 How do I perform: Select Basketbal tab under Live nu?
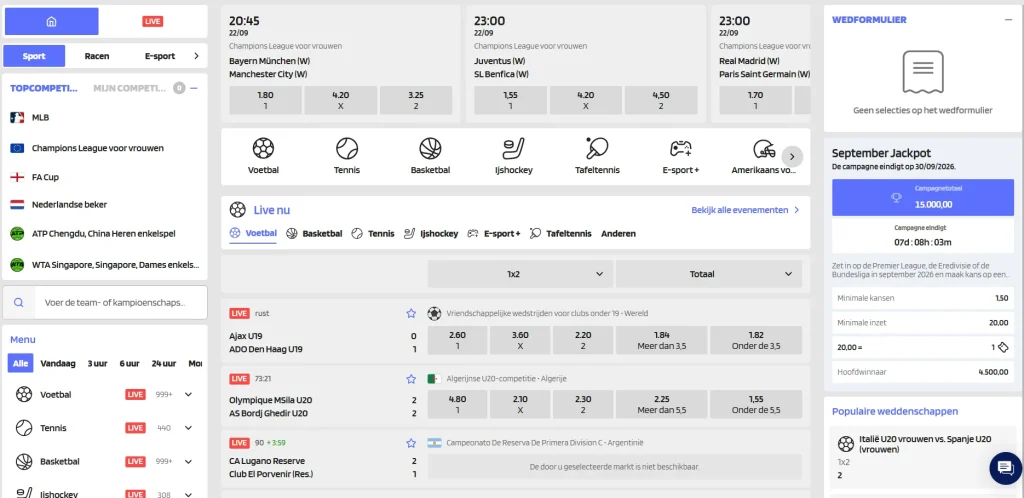(314, 234)
